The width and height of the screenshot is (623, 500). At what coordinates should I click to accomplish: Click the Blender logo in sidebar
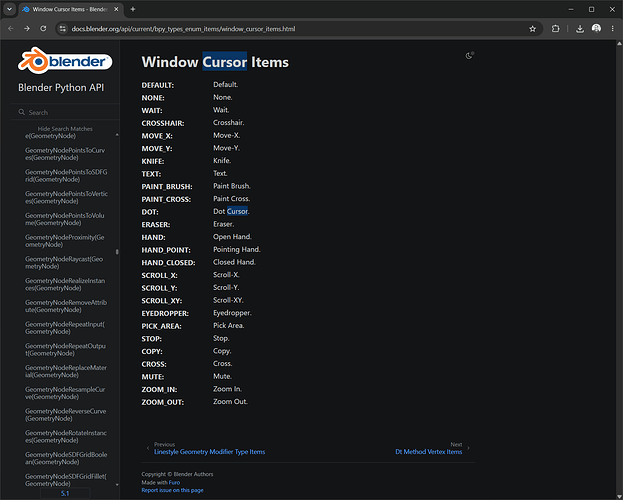[65, 61]
